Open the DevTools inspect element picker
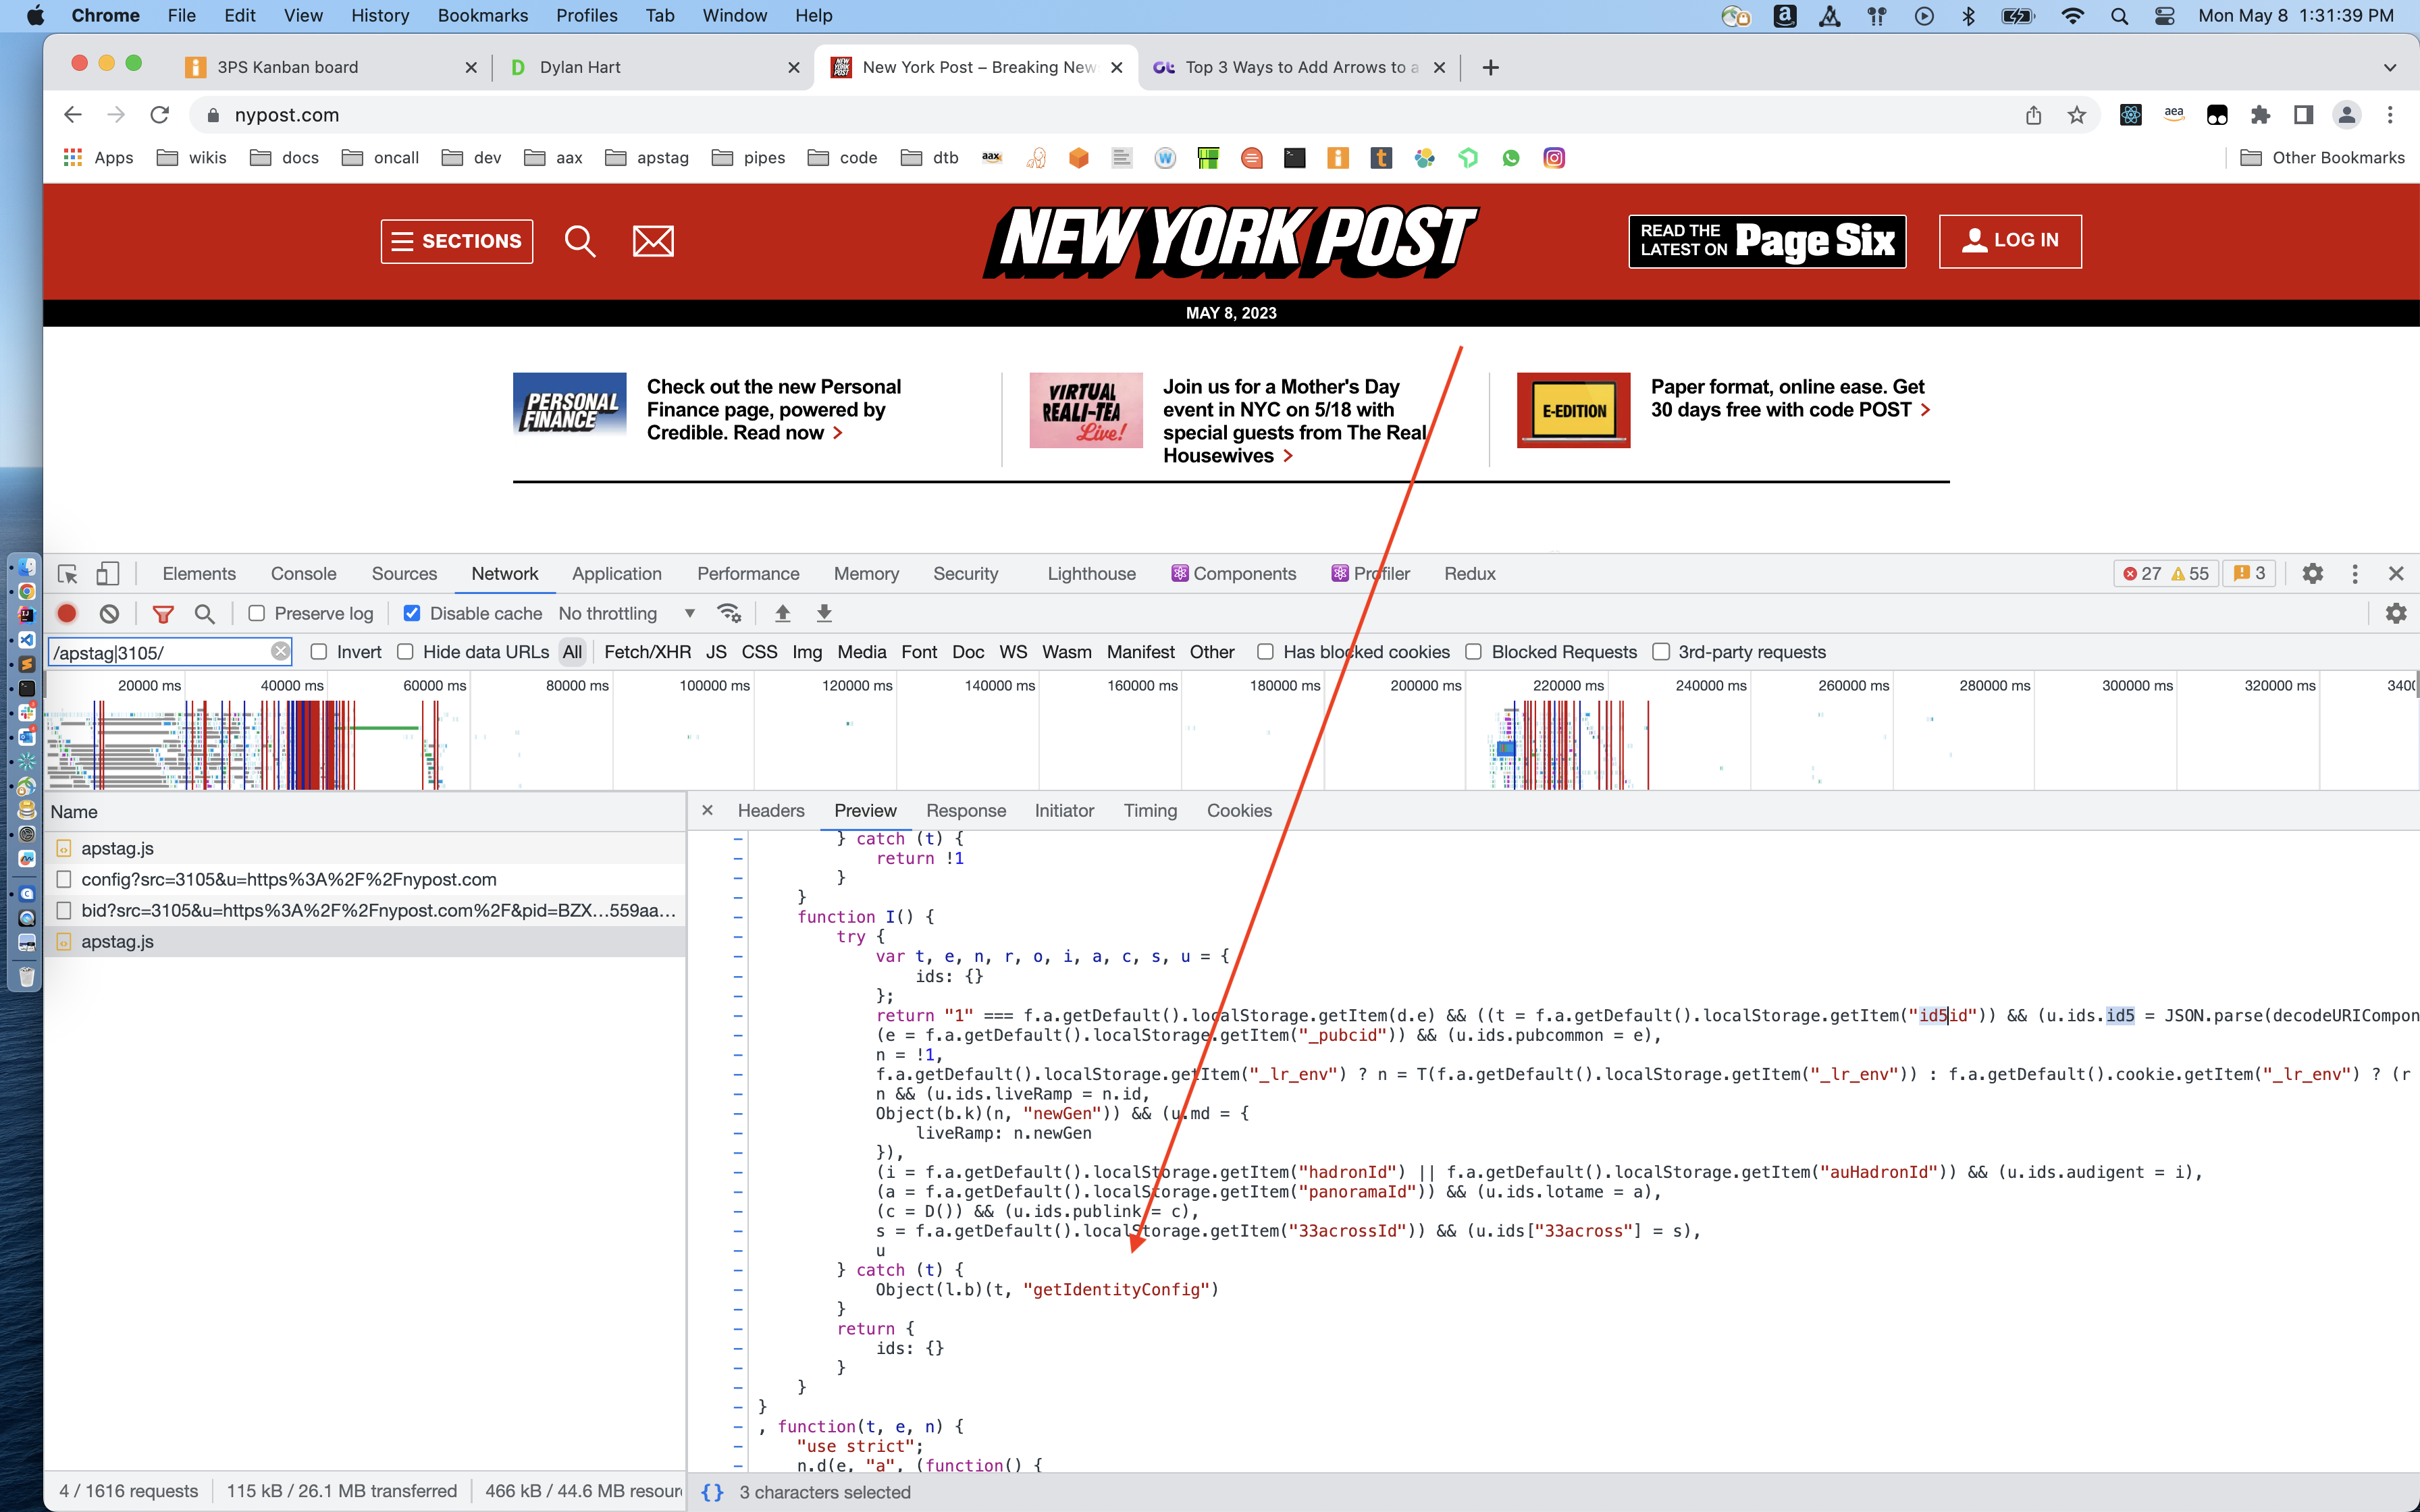Image resolution: width=2420 pixels, height=1512 pixels. click(68, 574)
